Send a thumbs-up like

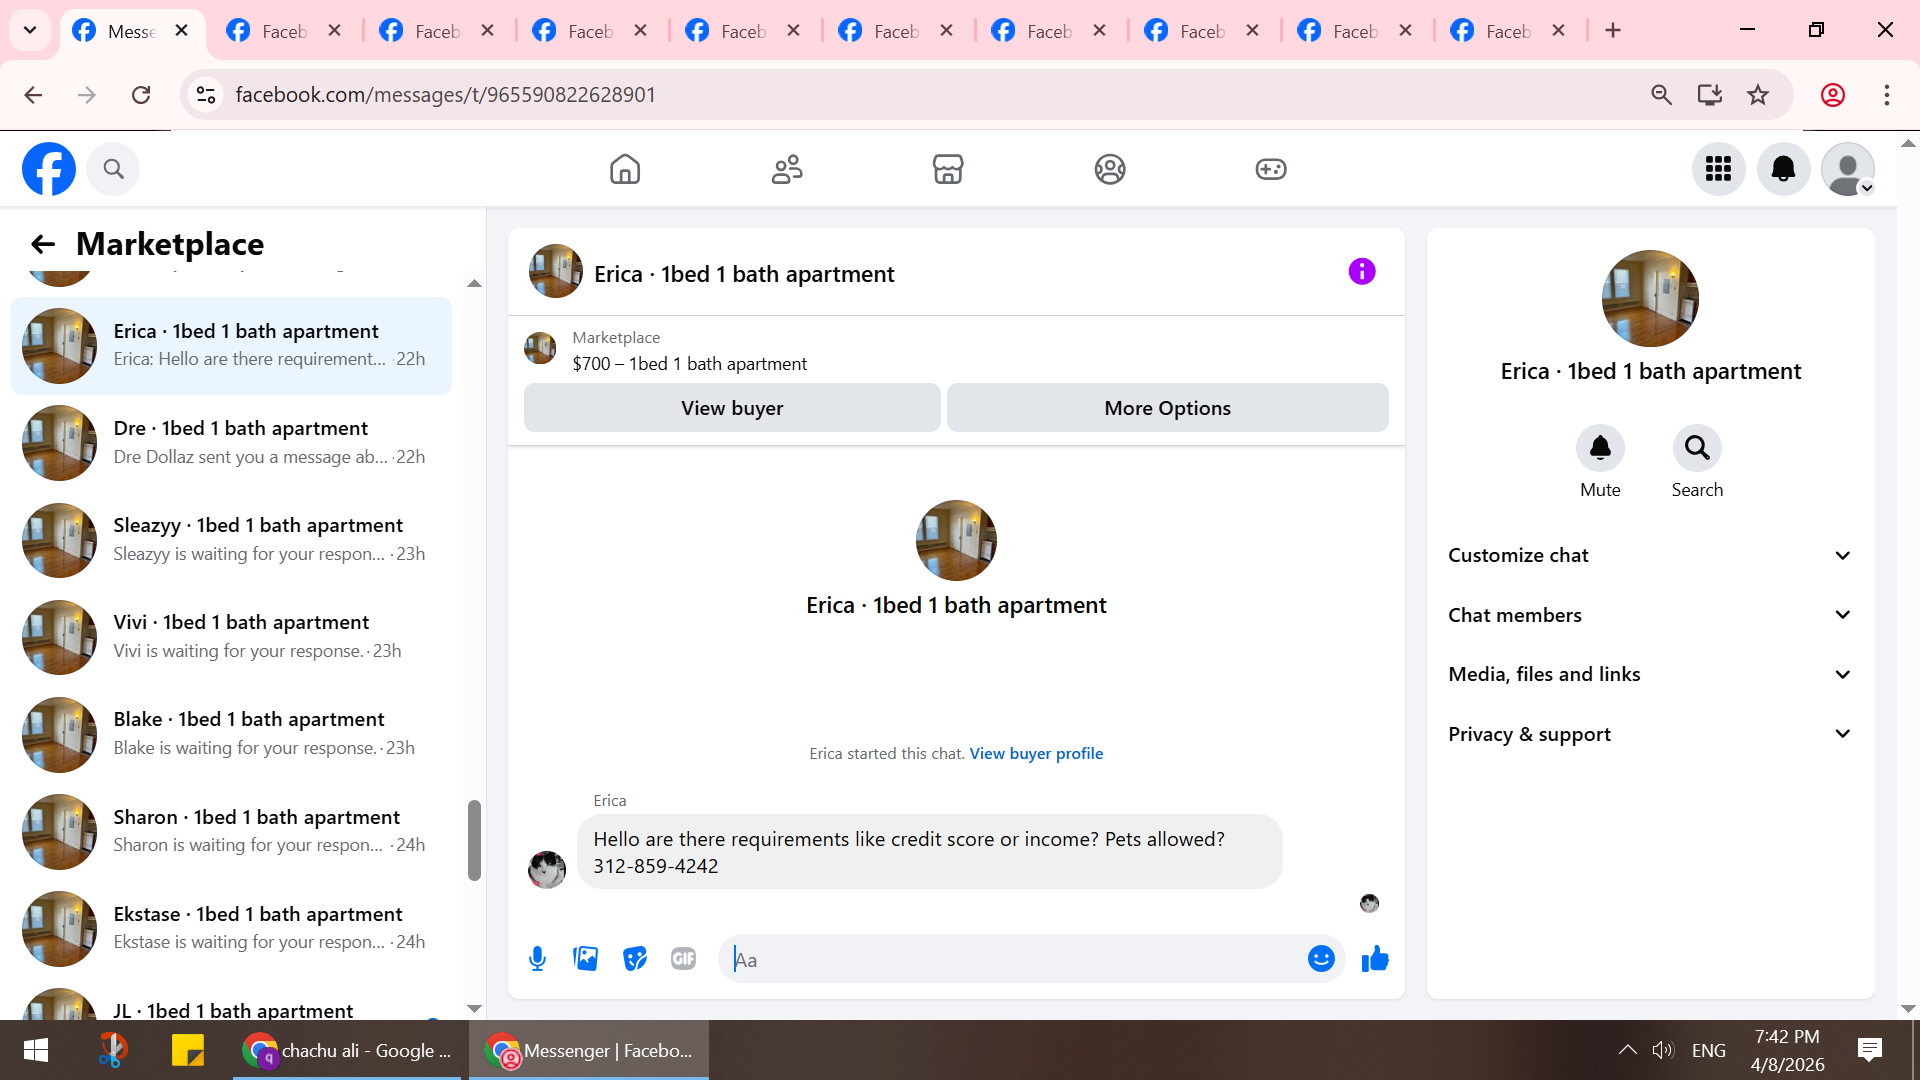click(x=1375, y=959)
